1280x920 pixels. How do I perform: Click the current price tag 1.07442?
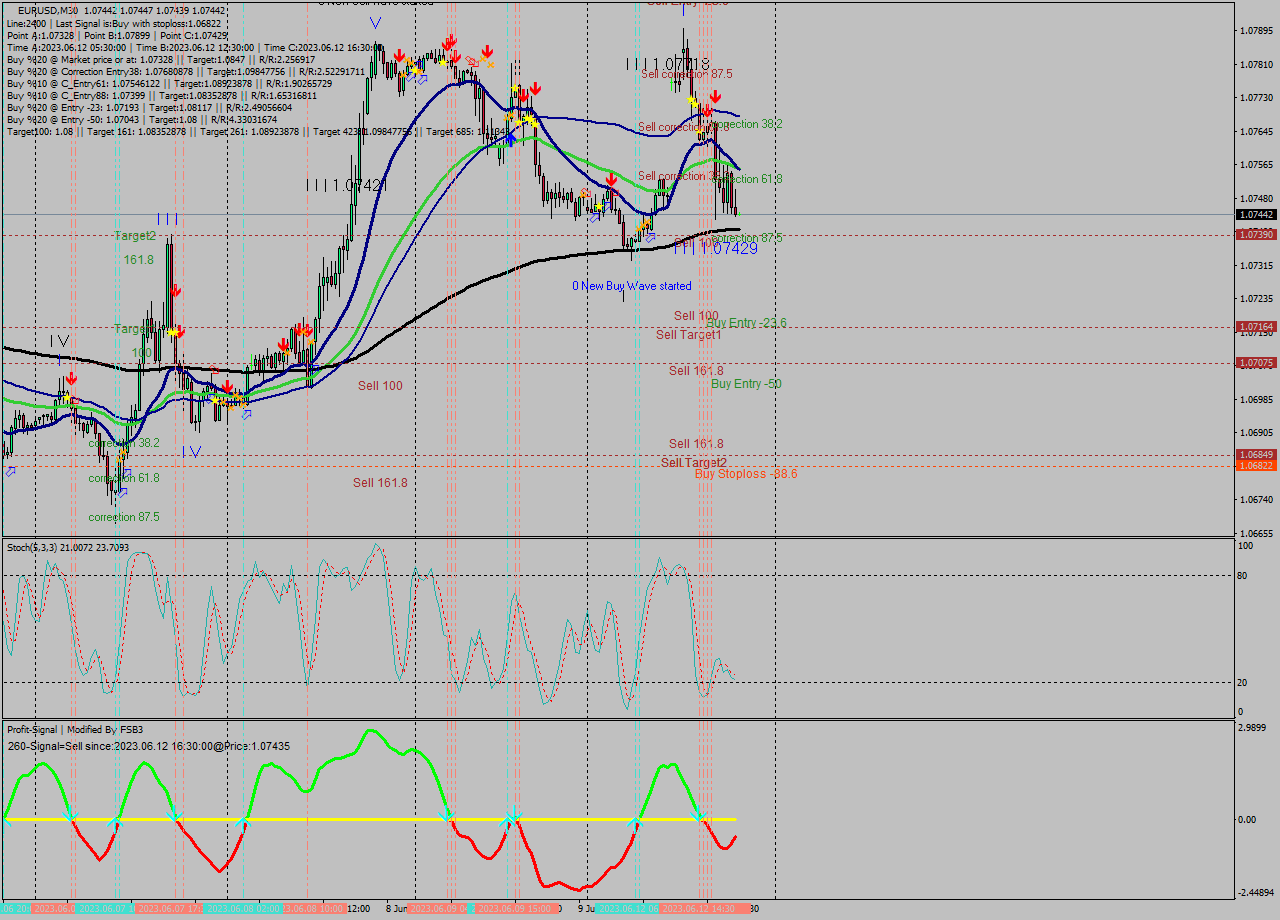1256,215
